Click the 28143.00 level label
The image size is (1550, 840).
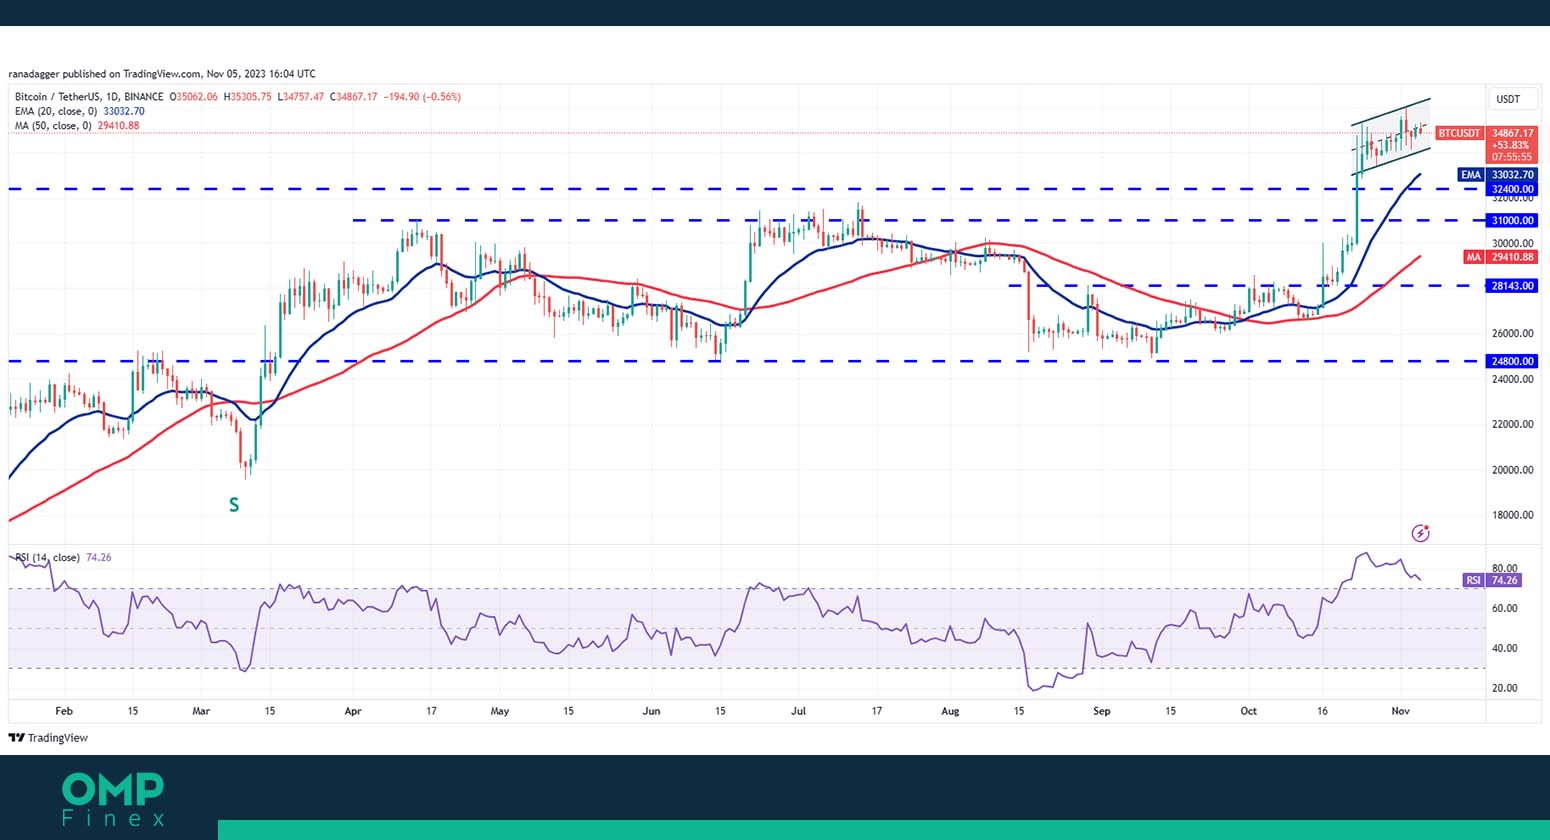[x=1513, y=286]
